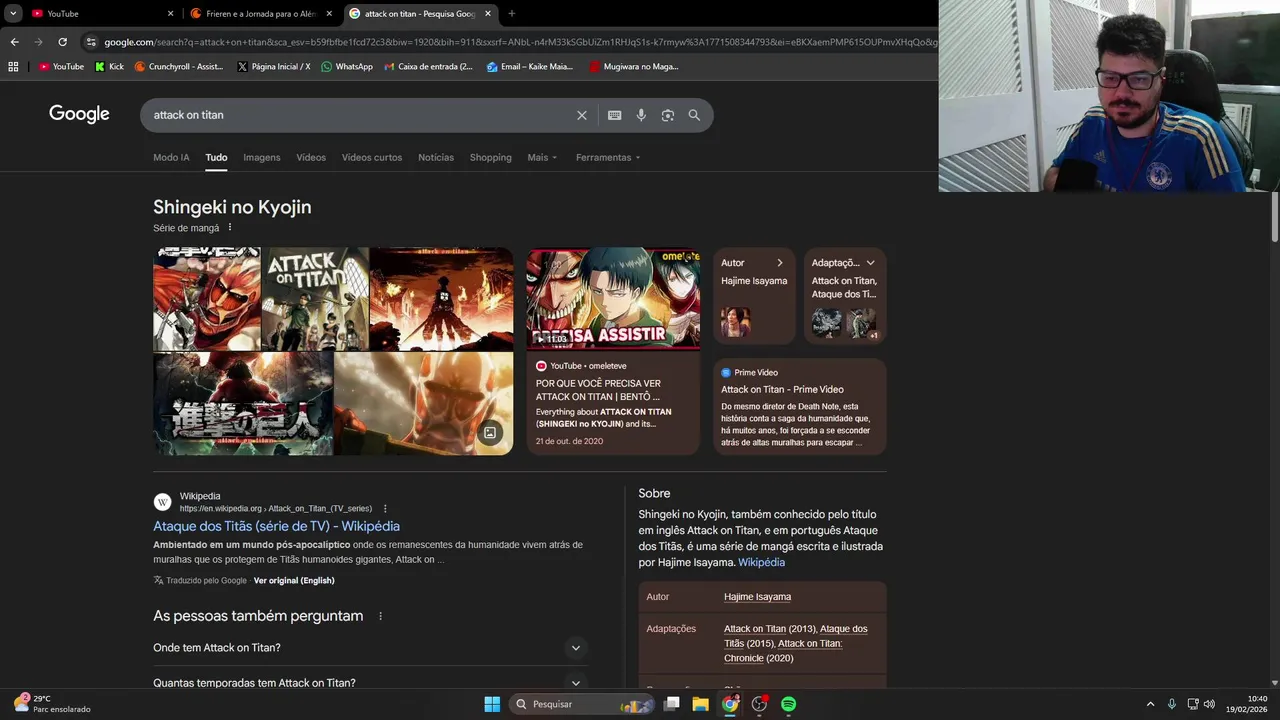The height and width of the screenshot is (720, 1280).
Task: Open the image gallery icon on collage
Action: [490, 433]
